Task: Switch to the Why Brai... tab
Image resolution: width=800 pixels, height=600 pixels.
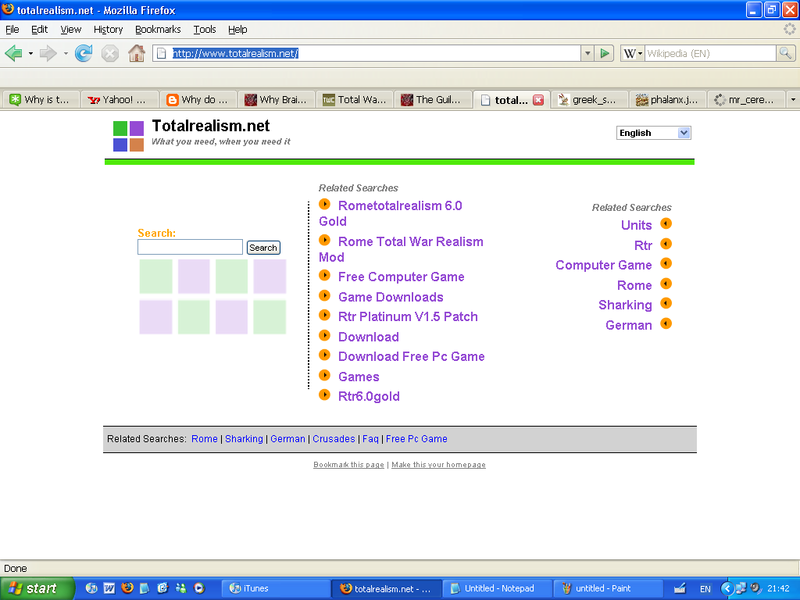Action: pyautogui.click(x=277, y=100)
